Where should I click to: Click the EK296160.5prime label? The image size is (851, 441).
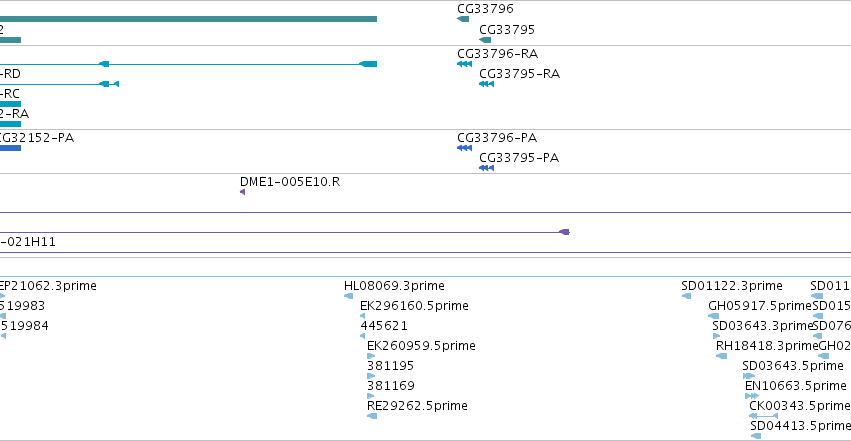tap(414, 306)
